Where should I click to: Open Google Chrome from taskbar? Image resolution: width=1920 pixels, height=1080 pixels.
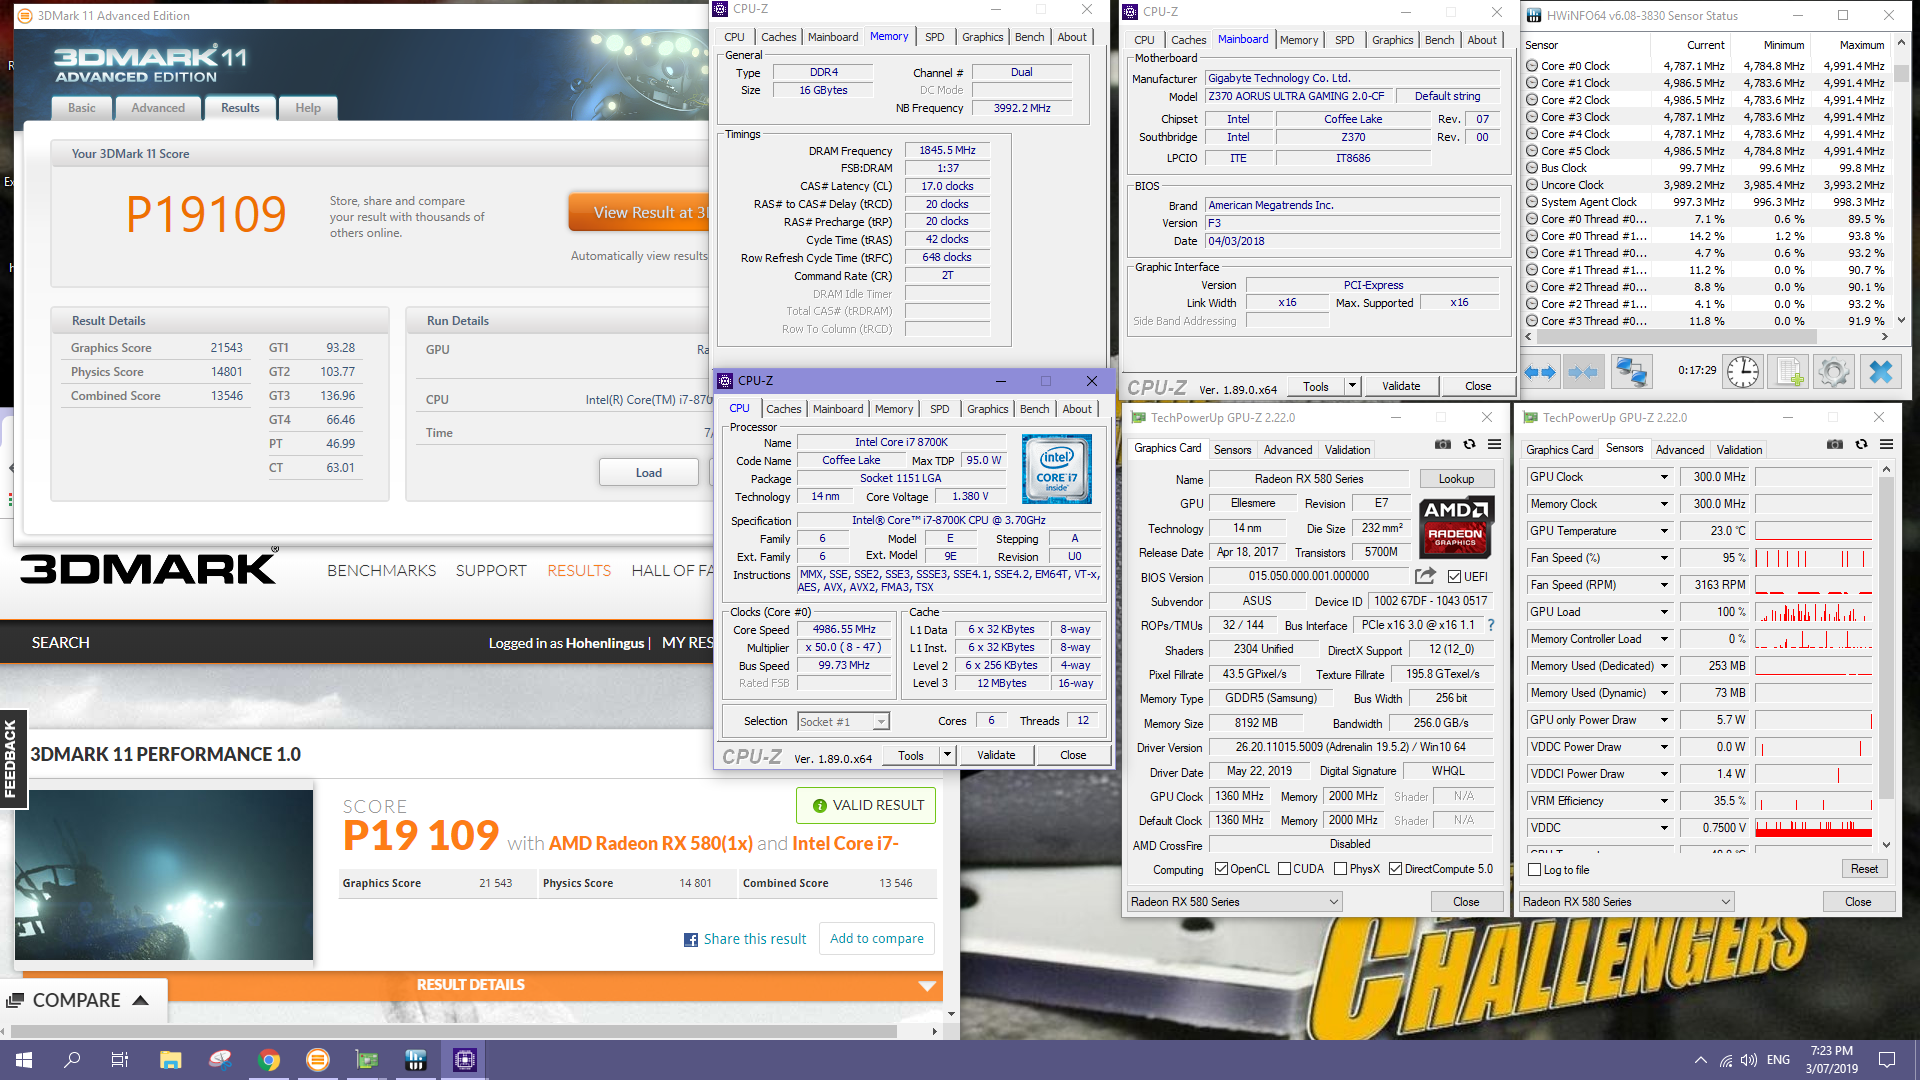pos(269,1060)
